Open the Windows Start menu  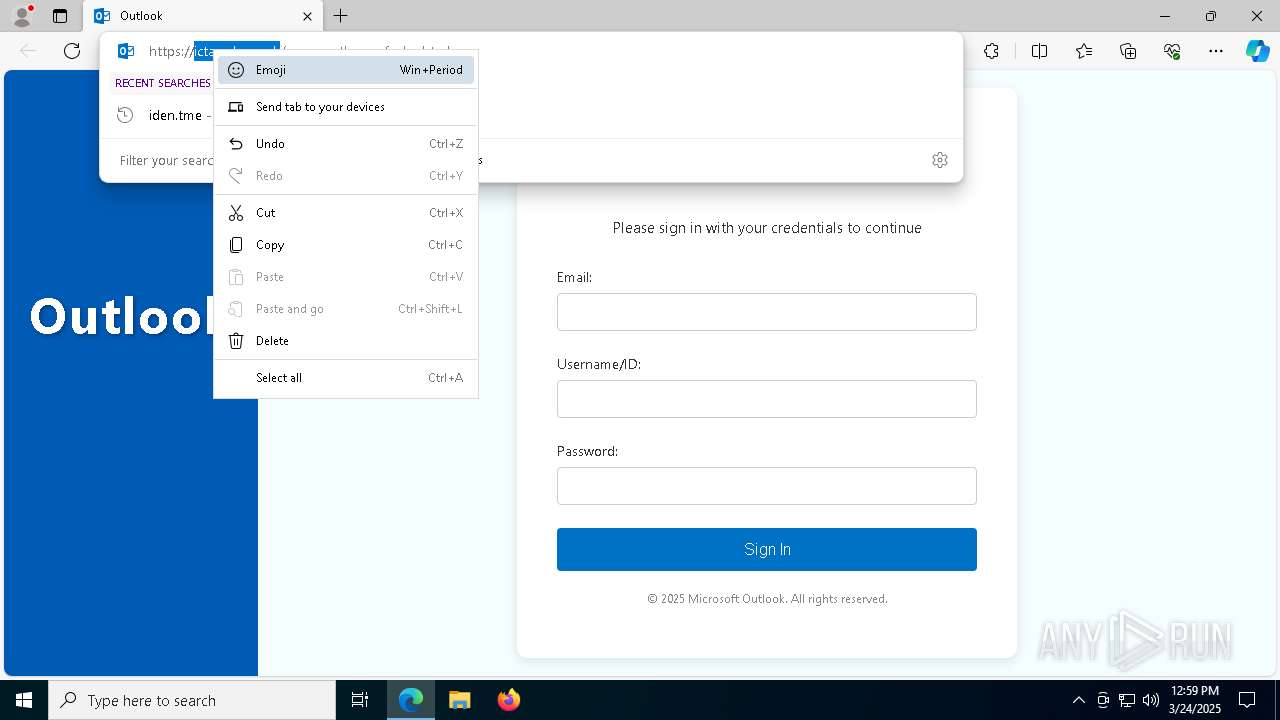tap(24, 700)
